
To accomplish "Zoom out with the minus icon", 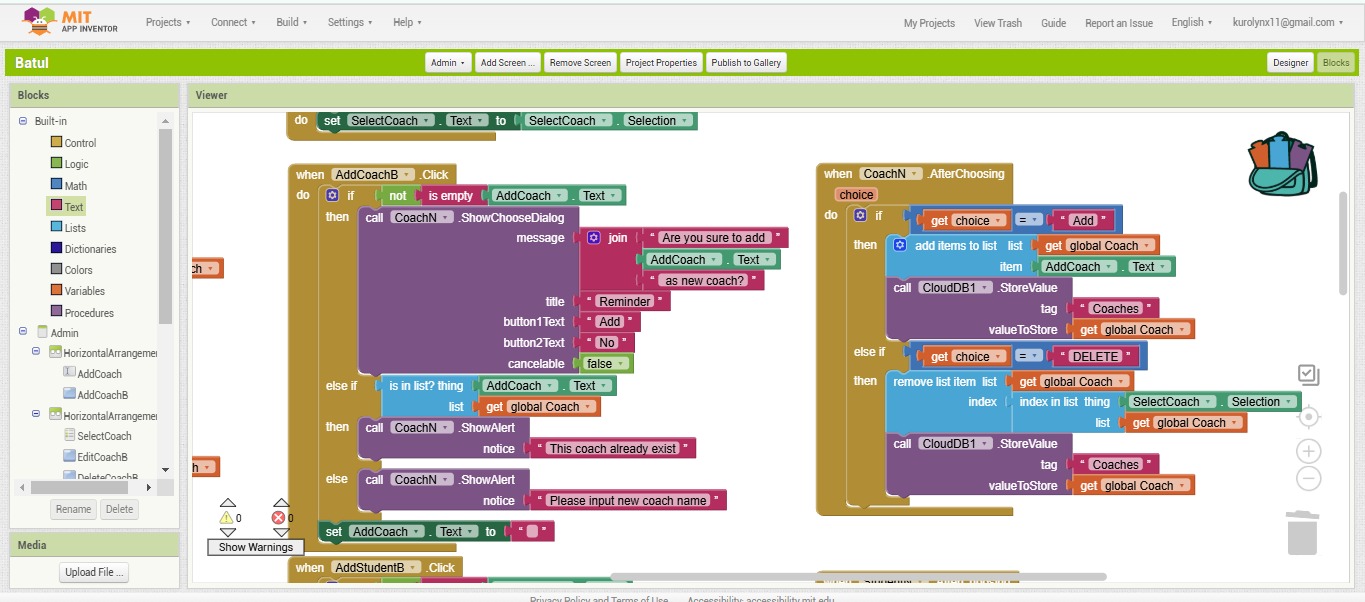I will coord(1308,479).
